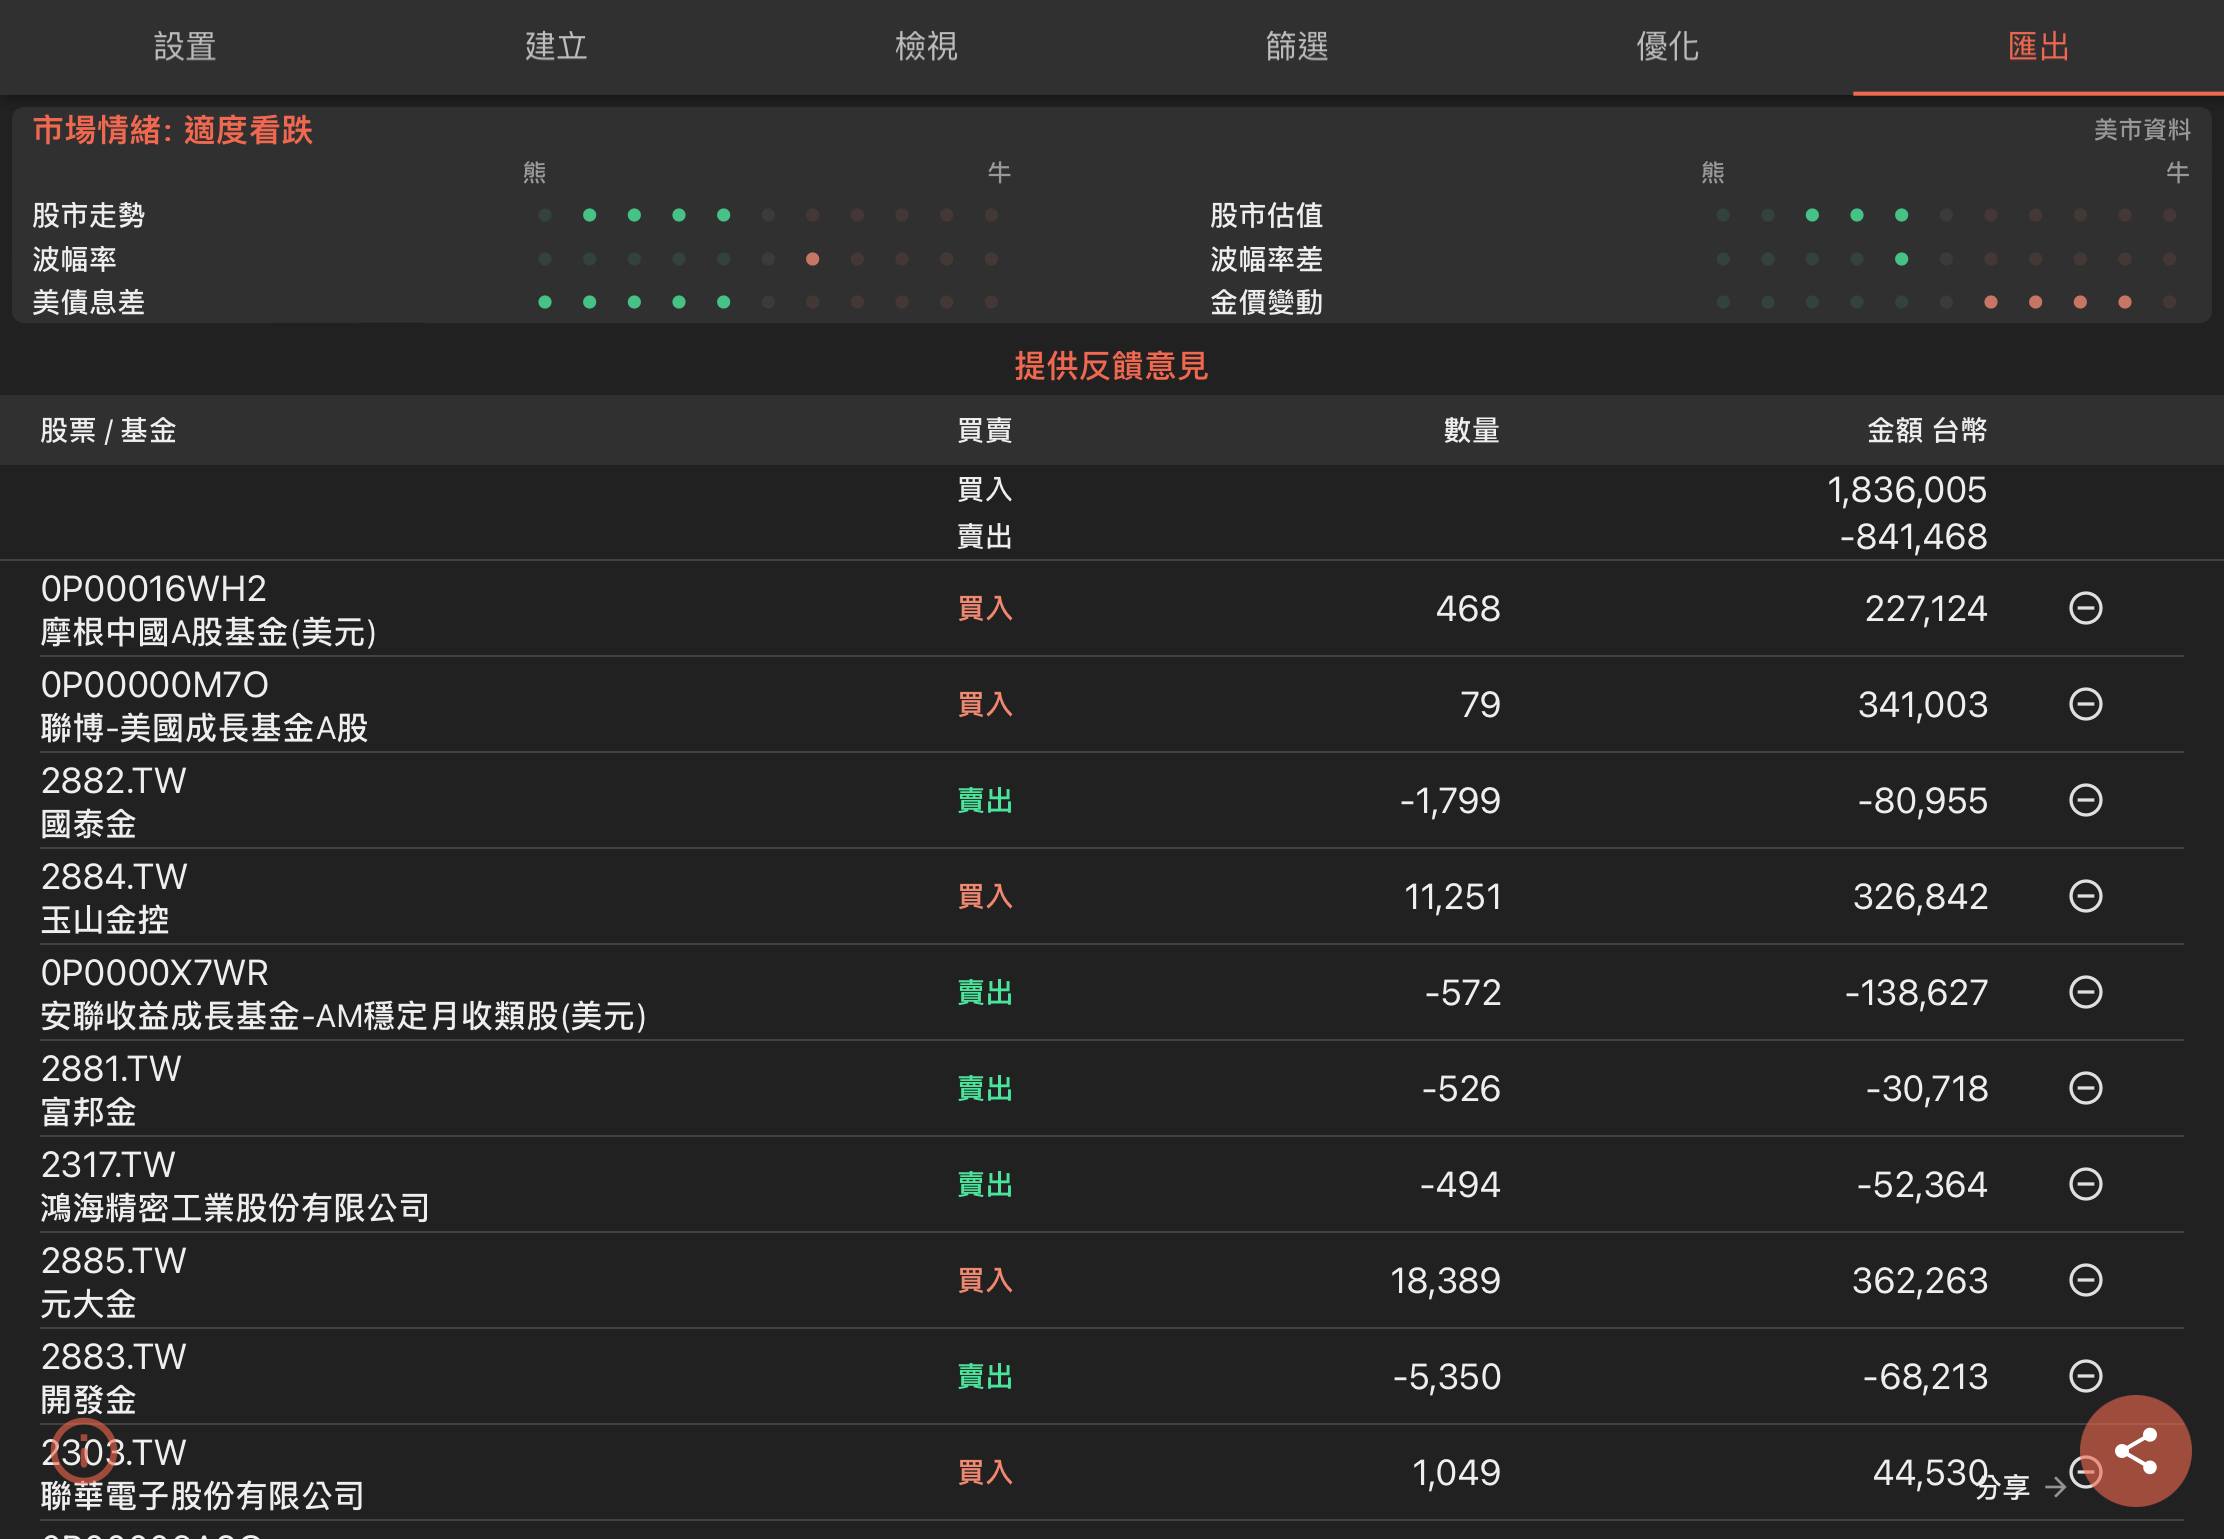2224x1539 pixels.
Task: Tap the red share floating button
Action: coord(2135,1451)
